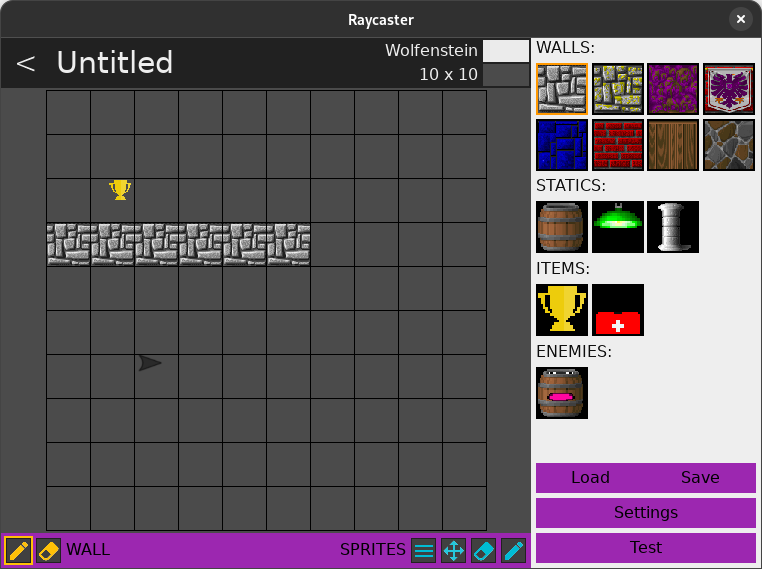Image resolution: width=762 pixels, height=569 pixels.
Task: Open the sprites list menu icon
Action: (x=423, y=550)
